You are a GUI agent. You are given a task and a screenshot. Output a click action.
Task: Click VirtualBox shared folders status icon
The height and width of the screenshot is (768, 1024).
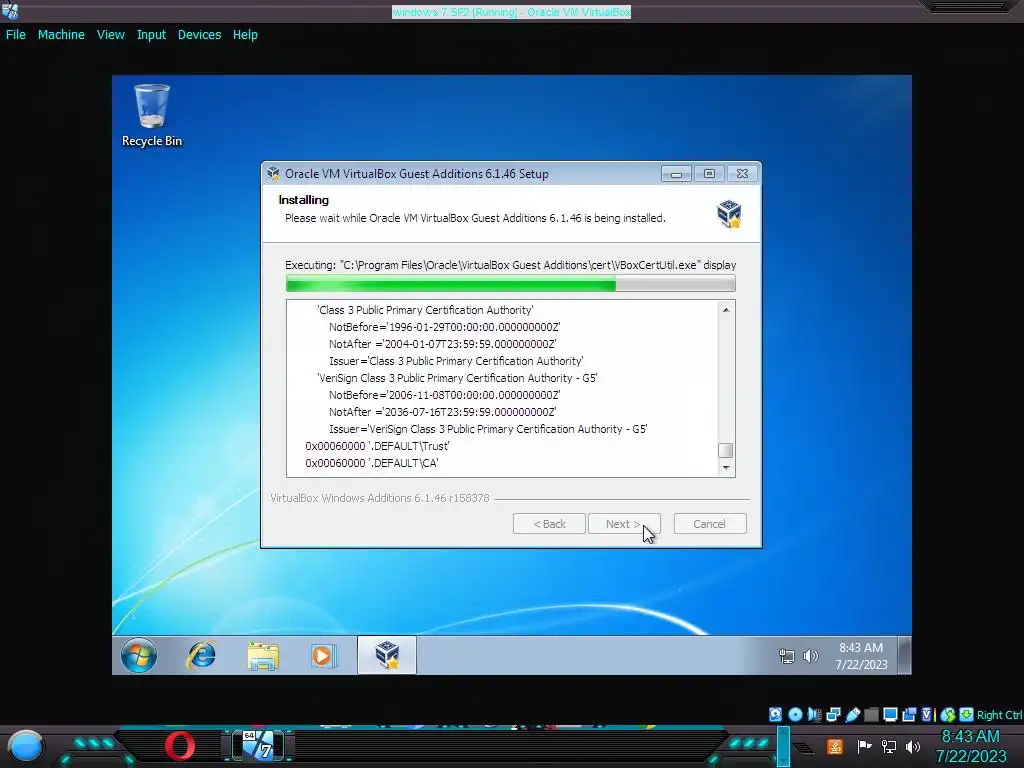pyautogui.click(x=871, y=715)
